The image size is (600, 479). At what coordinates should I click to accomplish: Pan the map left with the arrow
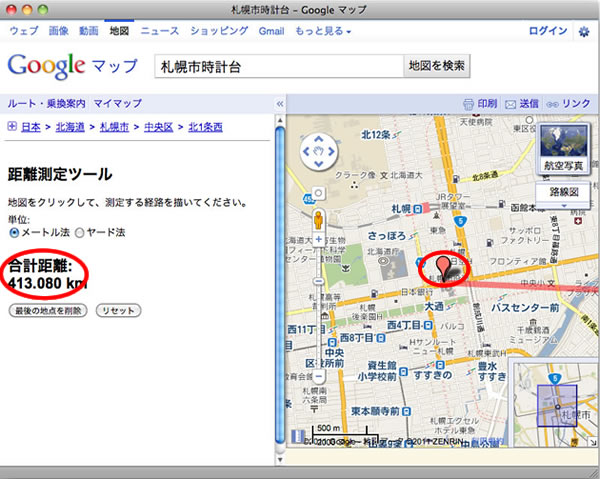tap(306, 152)
